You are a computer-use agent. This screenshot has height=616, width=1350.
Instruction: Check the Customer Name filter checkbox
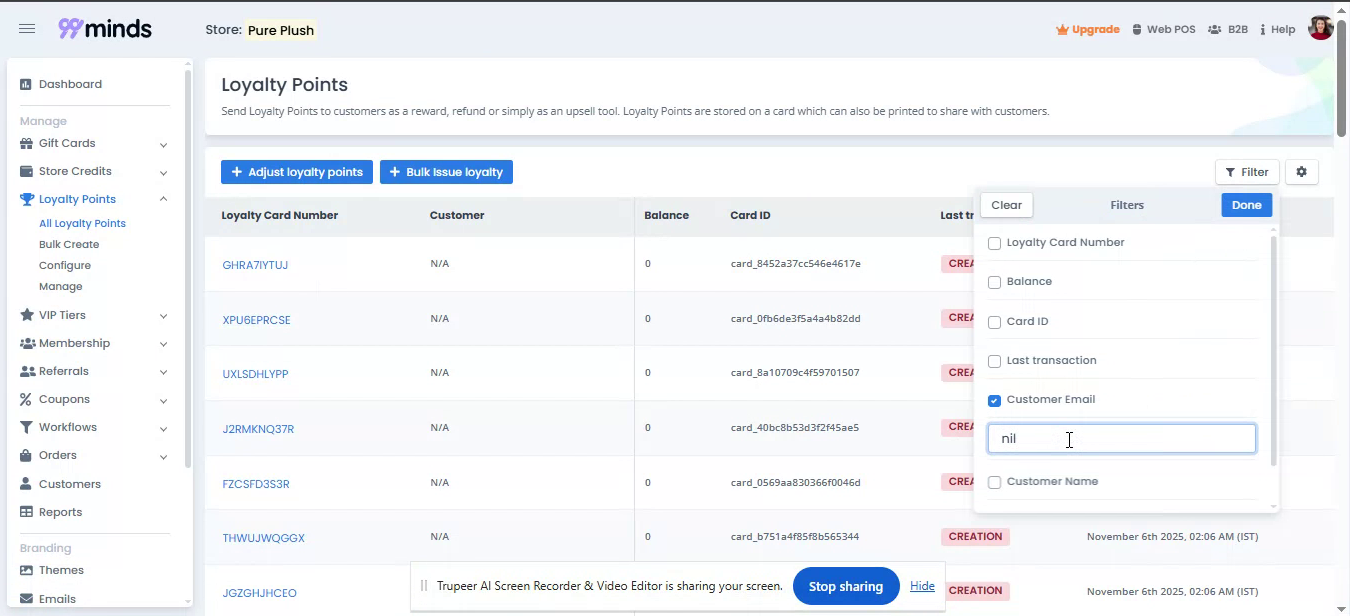click(x=994, y=482)
